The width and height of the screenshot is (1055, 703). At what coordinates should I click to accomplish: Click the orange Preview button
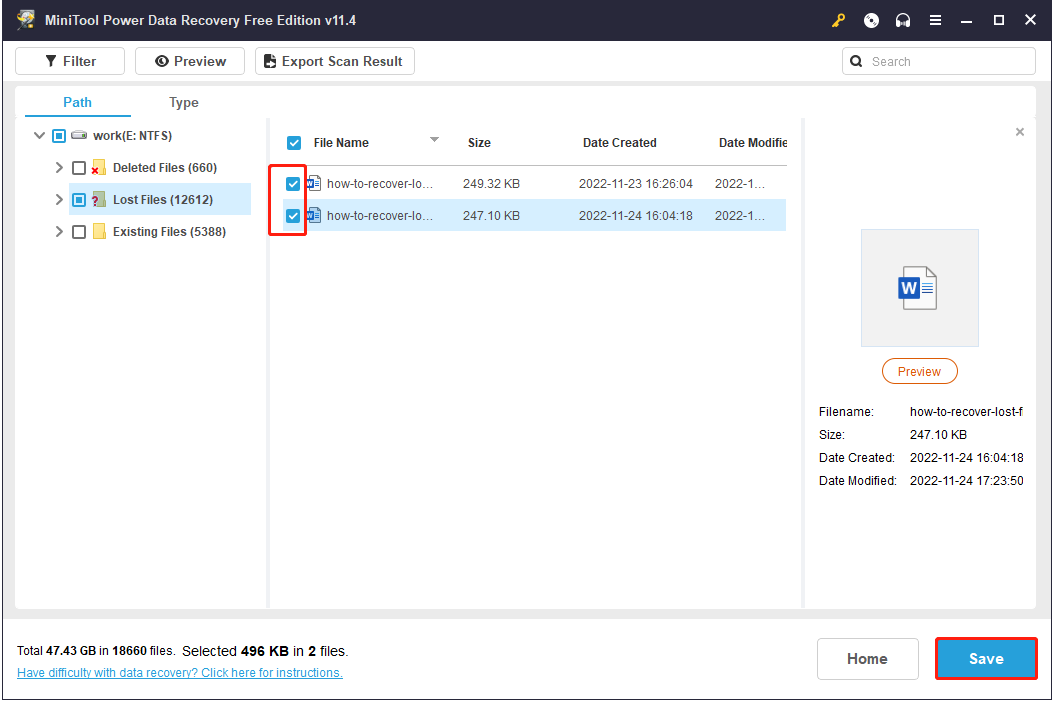(x=919, y=371)
